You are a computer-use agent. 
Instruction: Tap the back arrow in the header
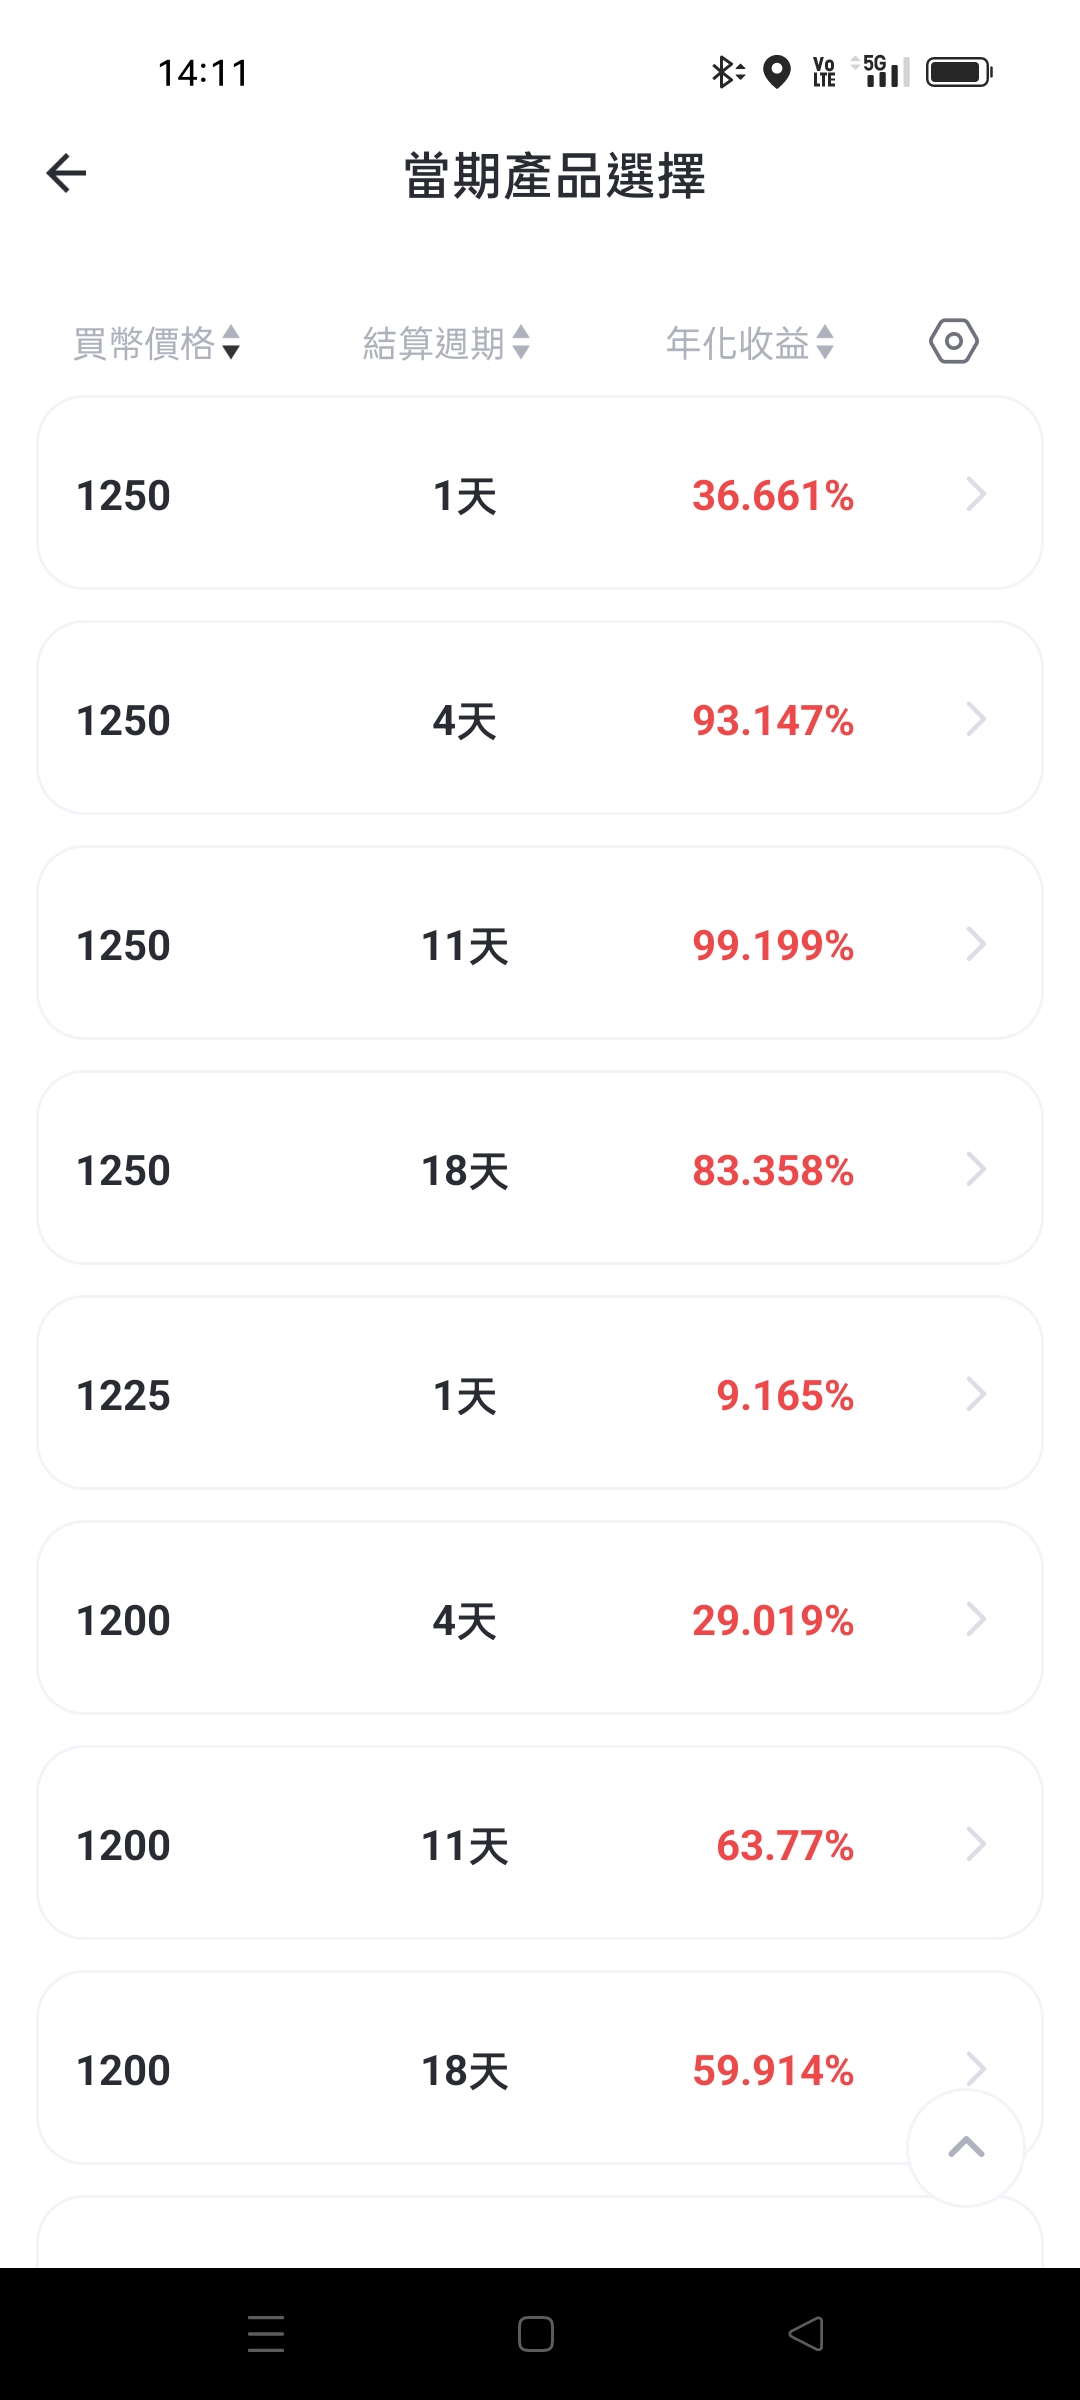pyautogui.click(x=66, y=173)
